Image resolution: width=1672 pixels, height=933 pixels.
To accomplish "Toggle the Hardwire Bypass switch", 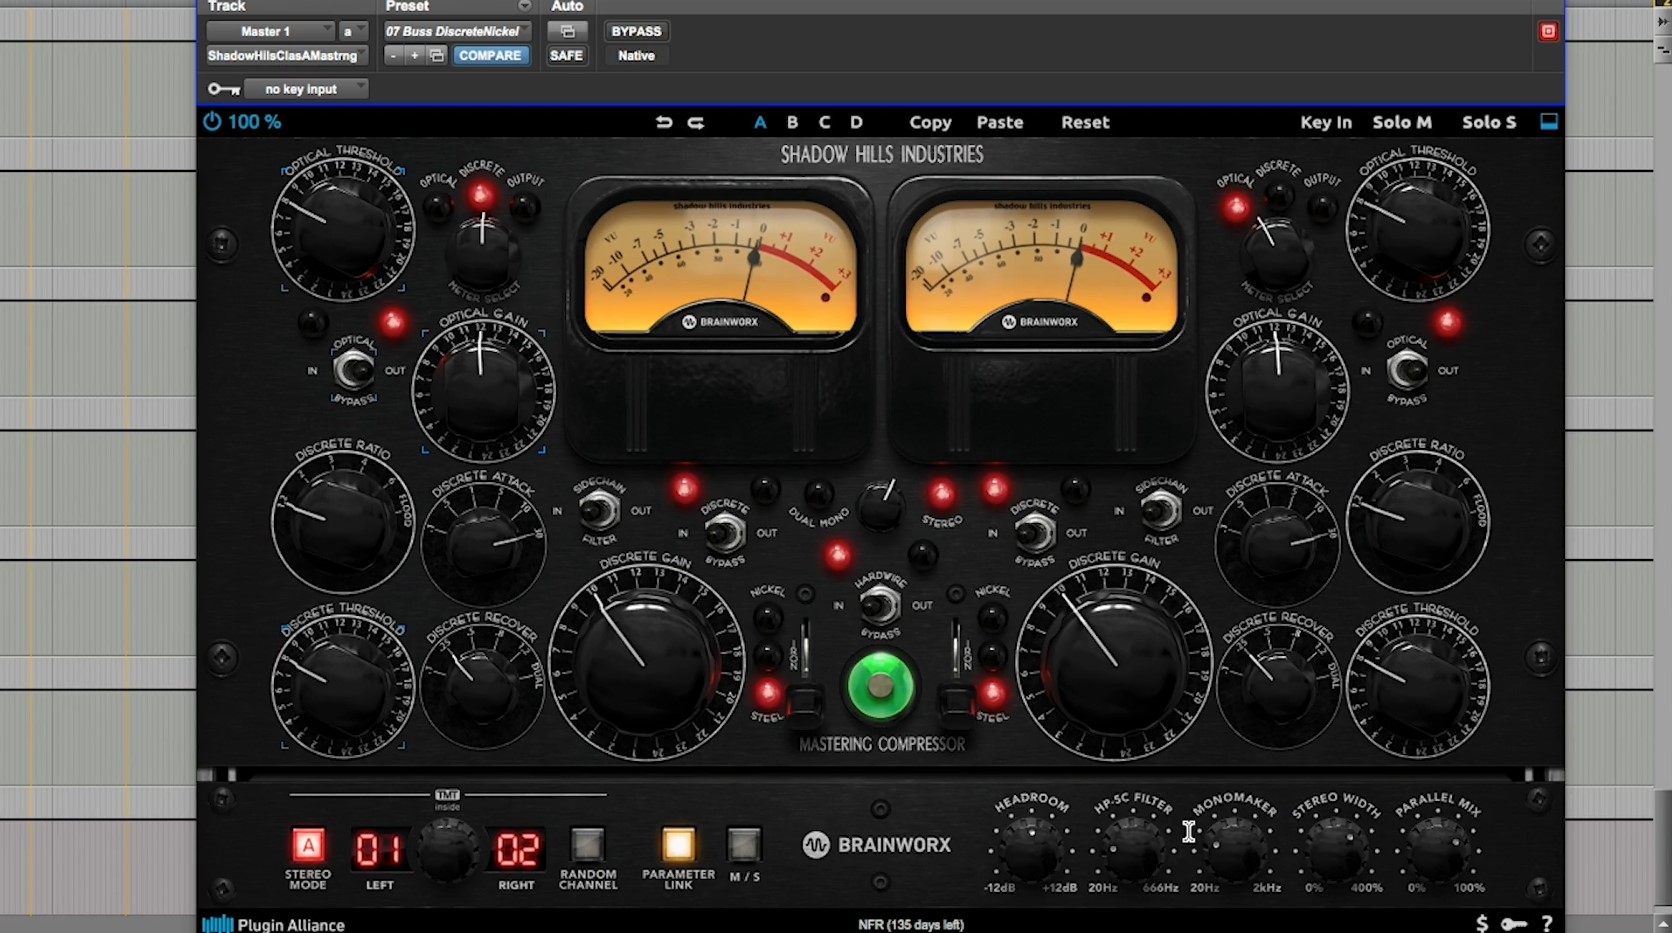I will click(x=880, y=606).
